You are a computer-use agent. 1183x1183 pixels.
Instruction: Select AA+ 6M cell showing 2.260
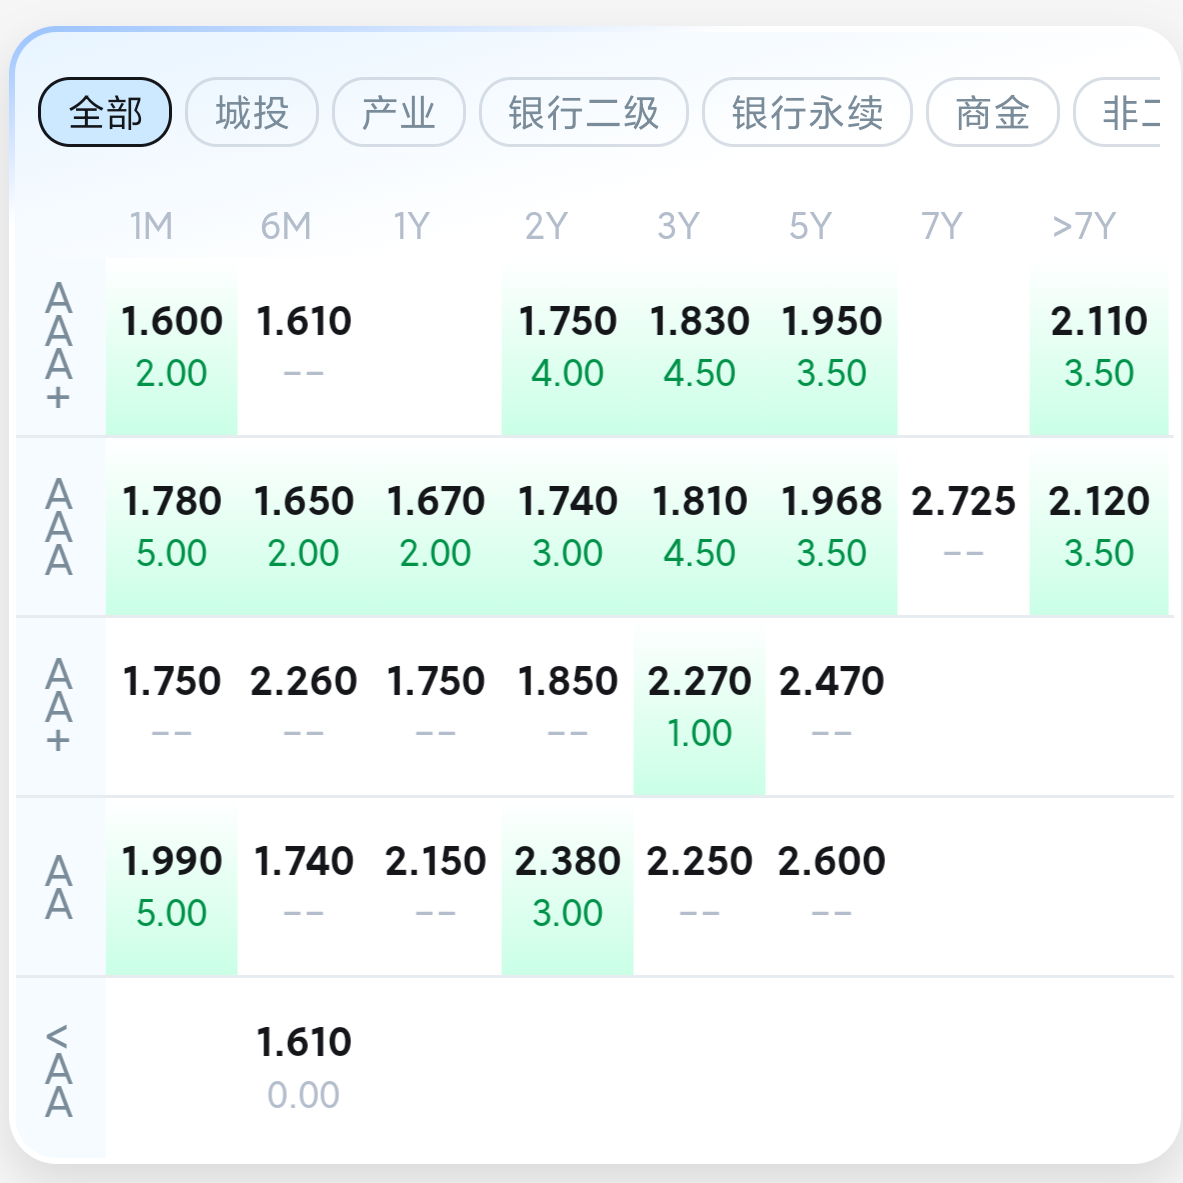303,706
